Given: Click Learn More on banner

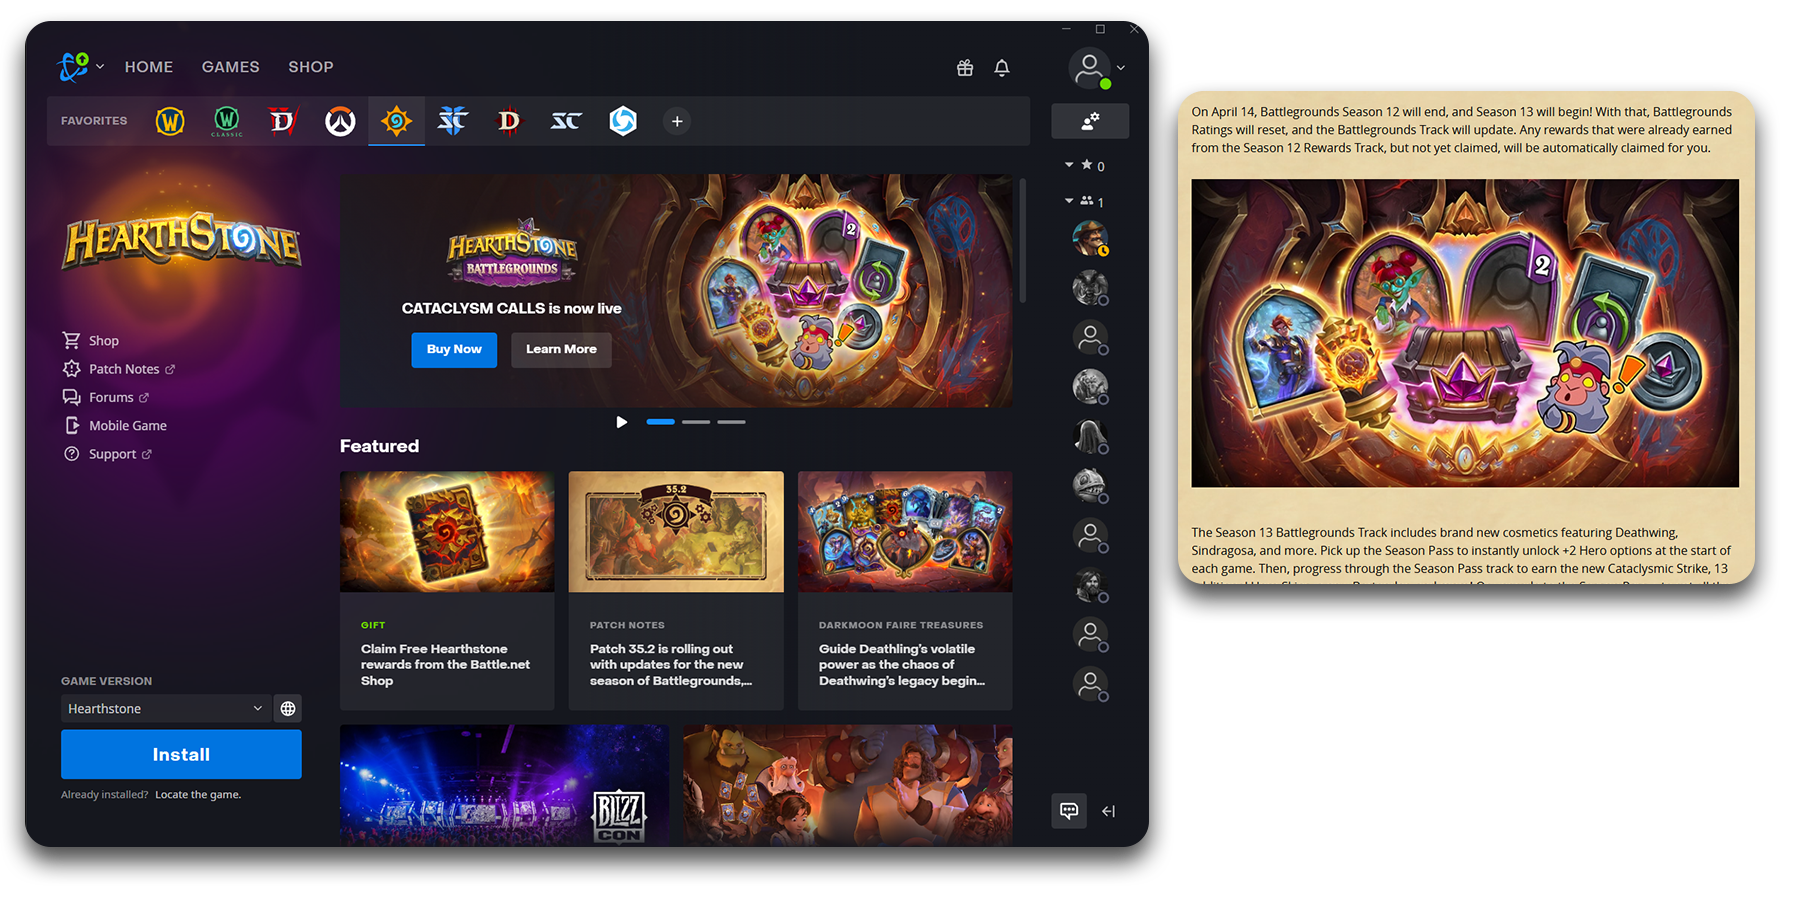Looking at the screenshot, I should point(561,349).
